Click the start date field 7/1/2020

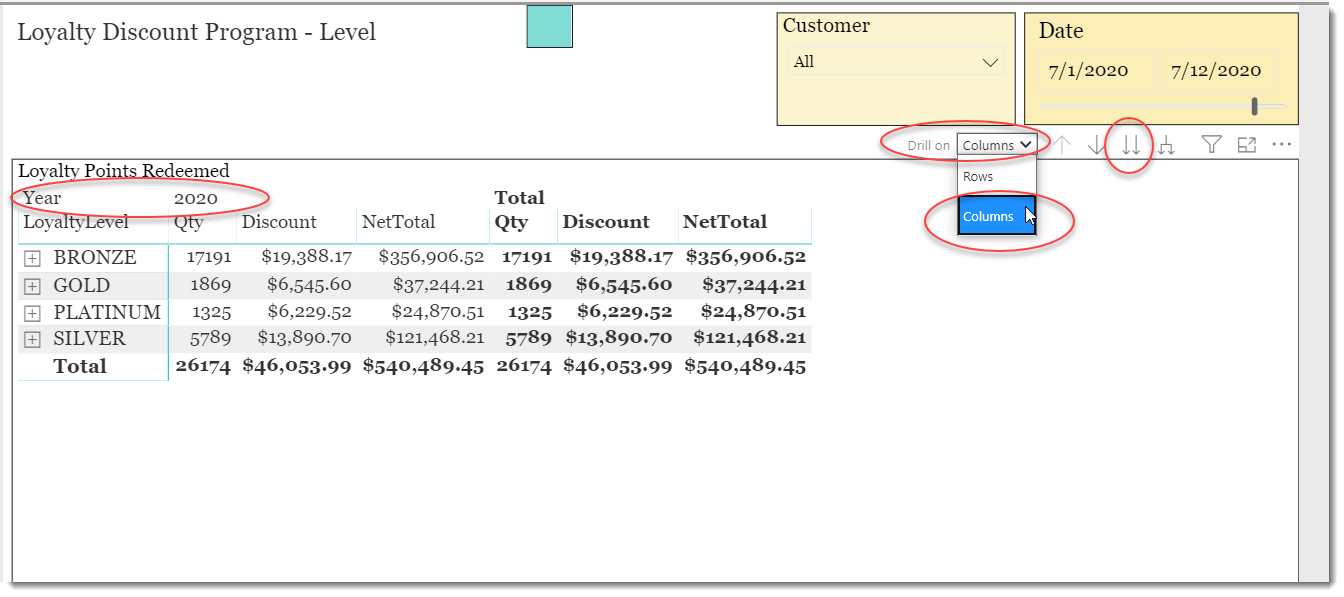click(1096, 71)
